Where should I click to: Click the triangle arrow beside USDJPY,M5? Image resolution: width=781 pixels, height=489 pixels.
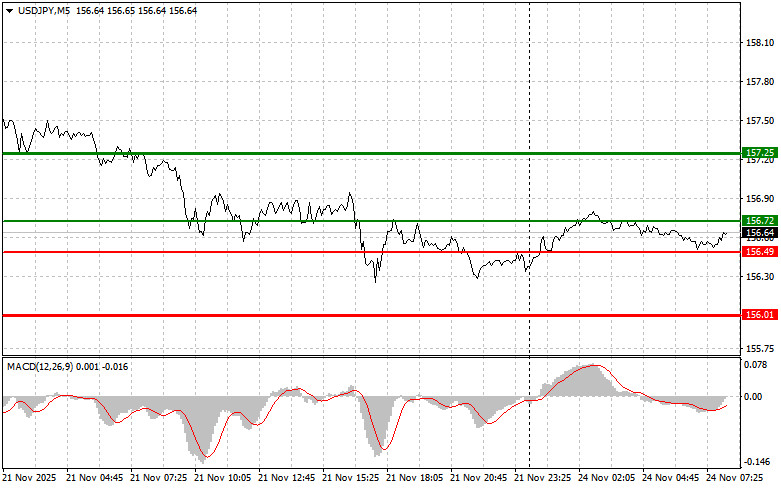8,10
